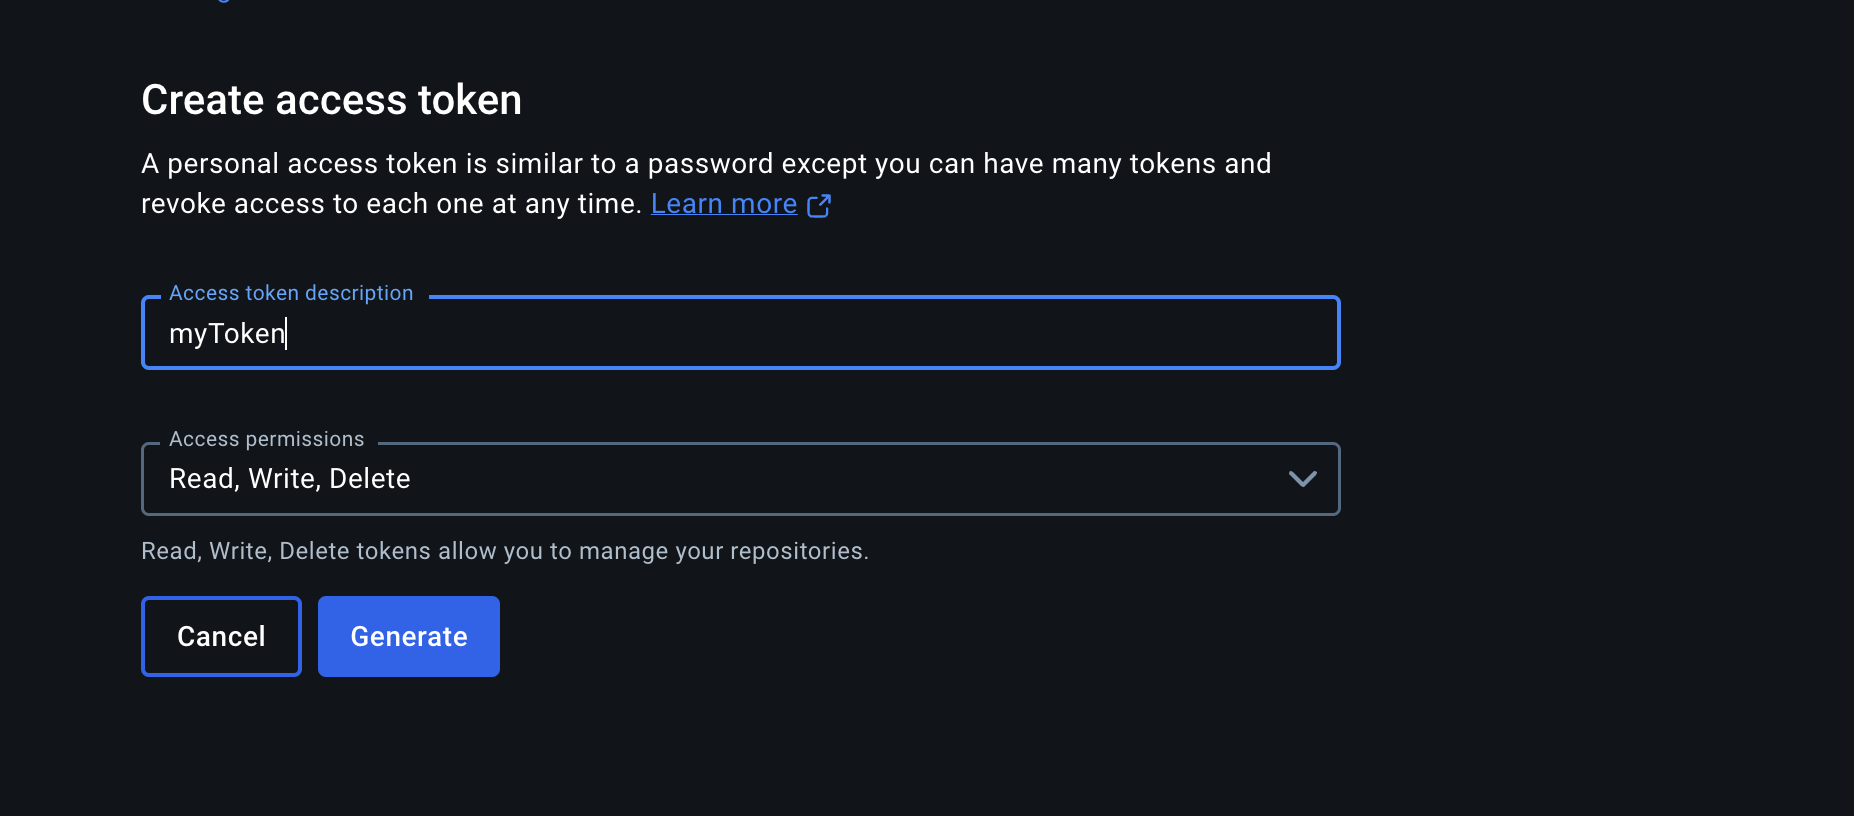The width and height of the screenshot is (1854, 816).
Task: Open the Access permissions dropdown
Action: 740,479
